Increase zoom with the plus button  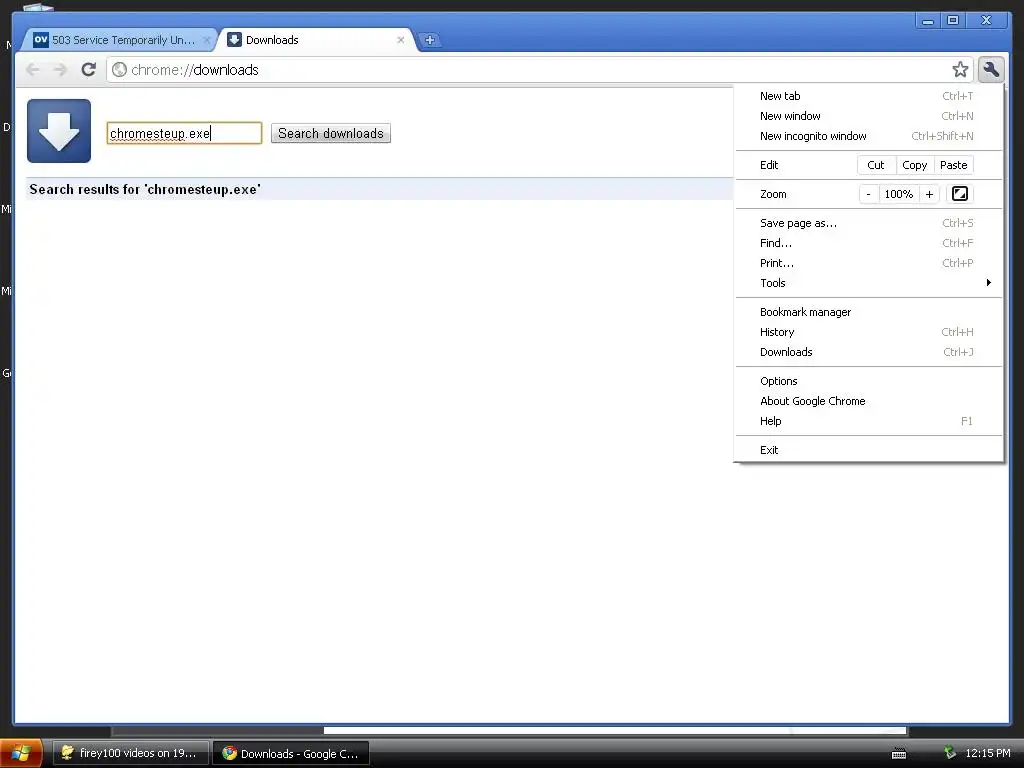[x=929, y=194]
